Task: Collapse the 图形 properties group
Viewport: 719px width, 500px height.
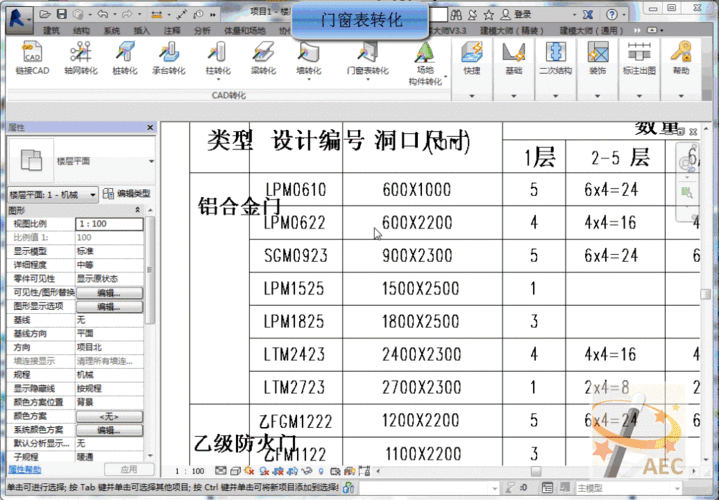Action: pos(137,210)
